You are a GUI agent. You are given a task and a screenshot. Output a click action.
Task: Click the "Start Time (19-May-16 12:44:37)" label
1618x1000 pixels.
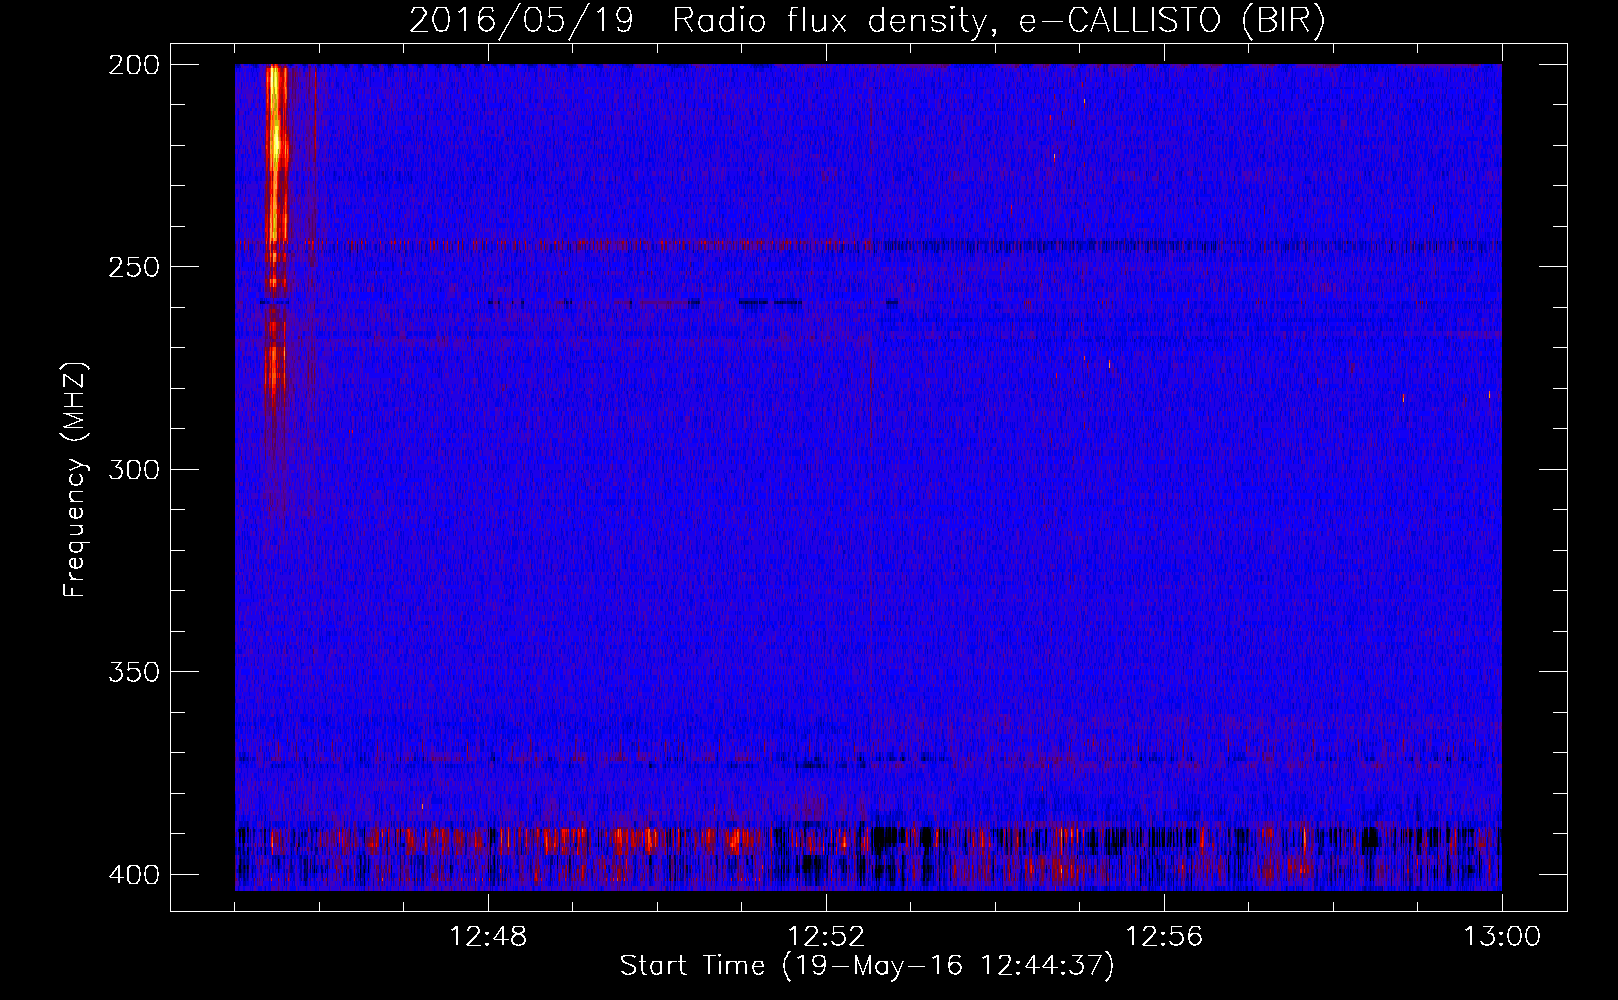click(867, 966)
